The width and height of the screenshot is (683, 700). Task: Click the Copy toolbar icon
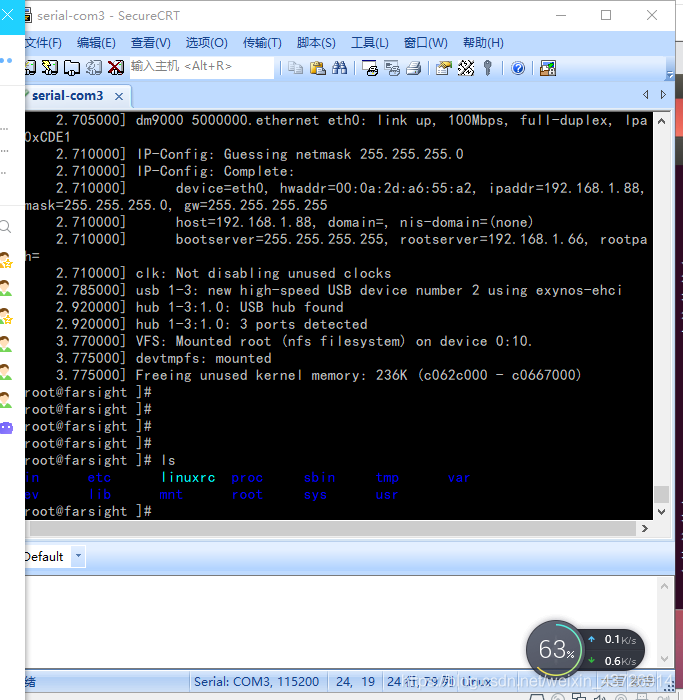[295, 68]
